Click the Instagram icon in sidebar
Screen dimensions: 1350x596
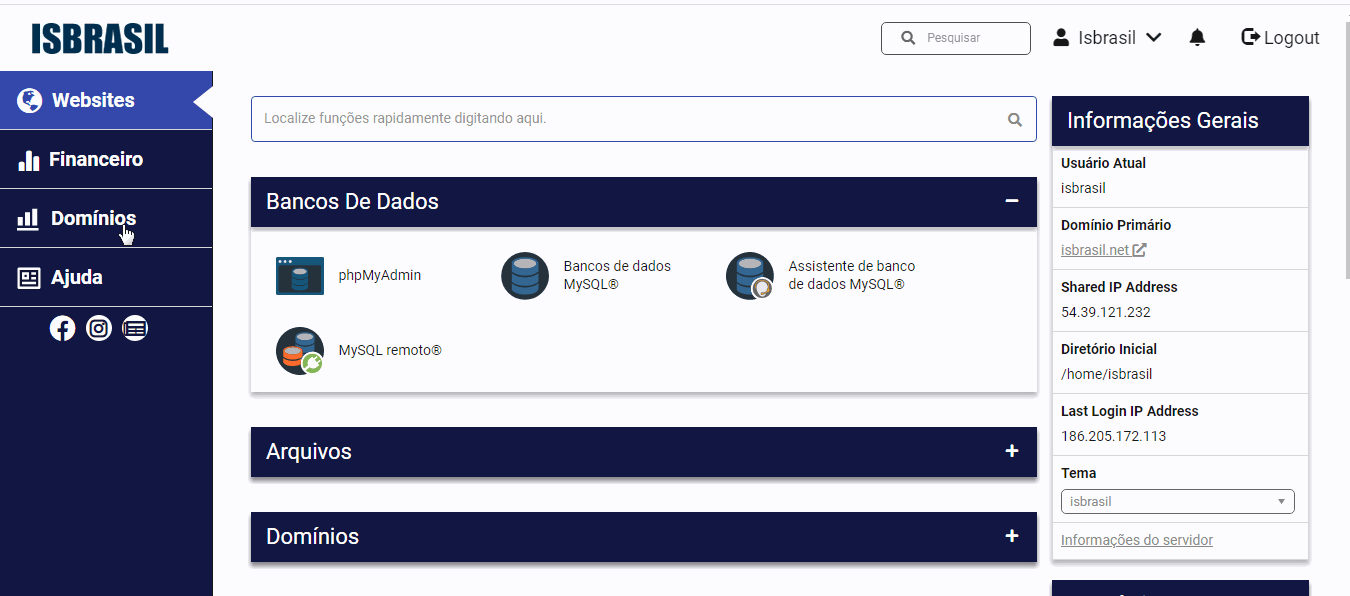[x=99, y=328]
